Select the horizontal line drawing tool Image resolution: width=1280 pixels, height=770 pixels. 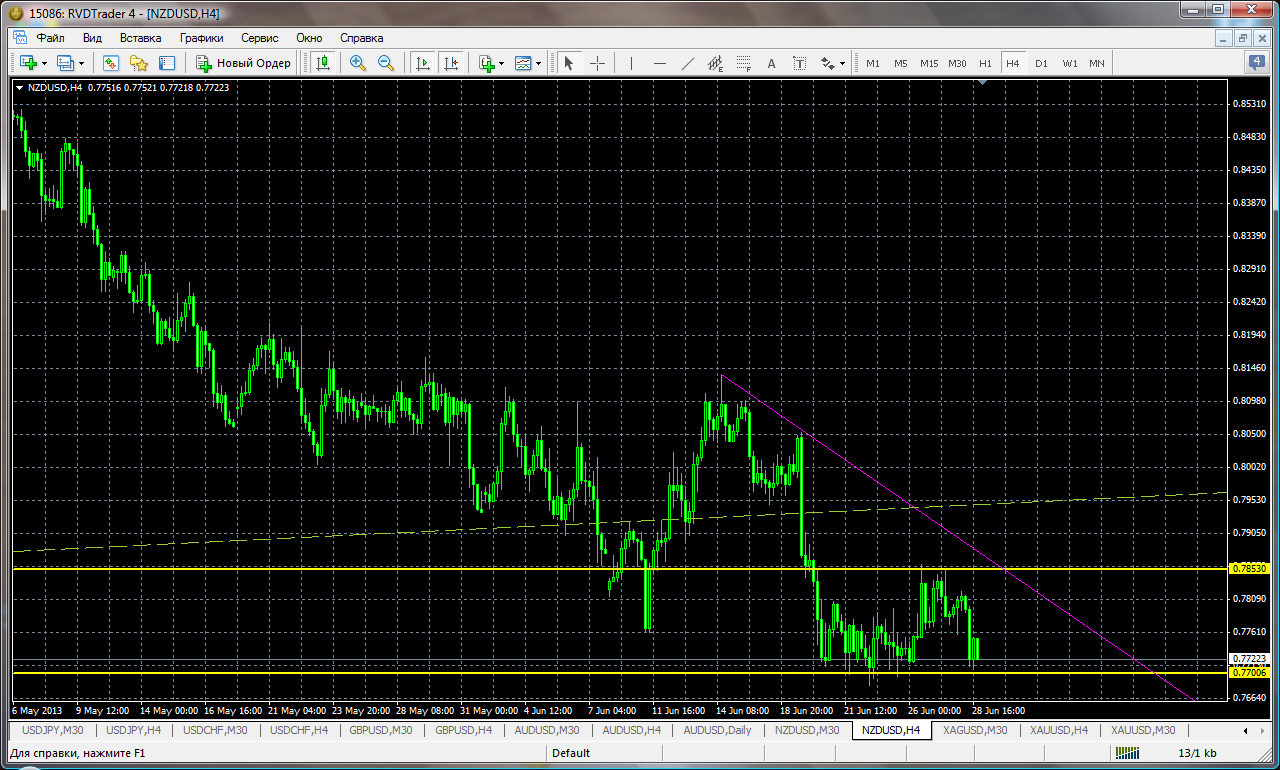point(660,63)
